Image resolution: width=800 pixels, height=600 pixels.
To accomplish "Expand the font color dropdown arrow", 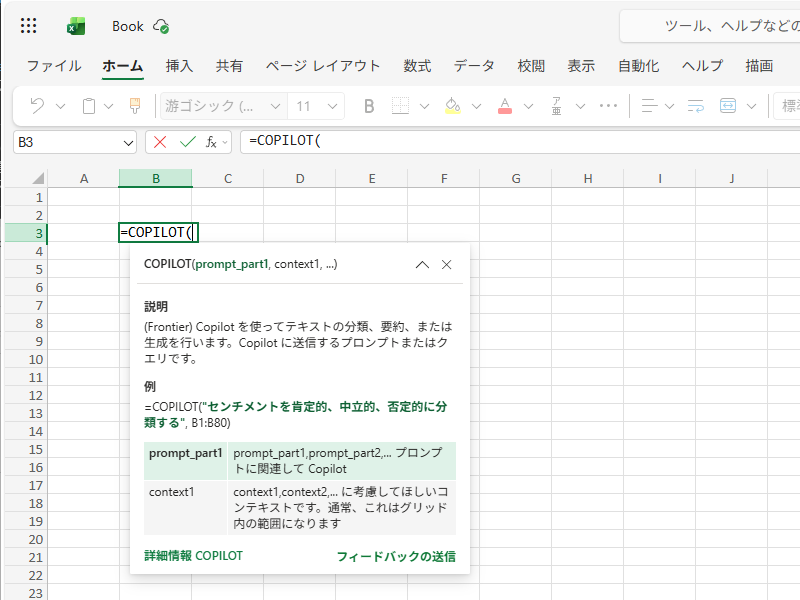I will [529, 106].
